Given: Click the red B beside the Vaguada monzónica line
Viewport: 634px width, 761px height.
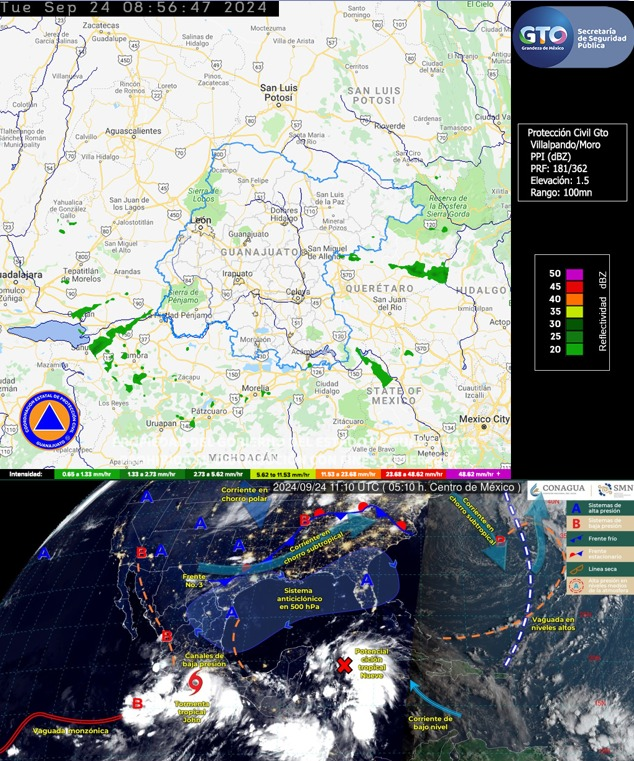Looking at the screenshot, I should click(137, 703).
